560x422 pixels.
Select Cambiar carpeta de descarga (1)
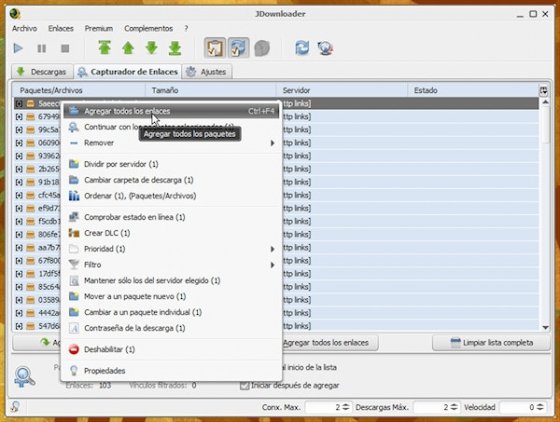[171, 180]
